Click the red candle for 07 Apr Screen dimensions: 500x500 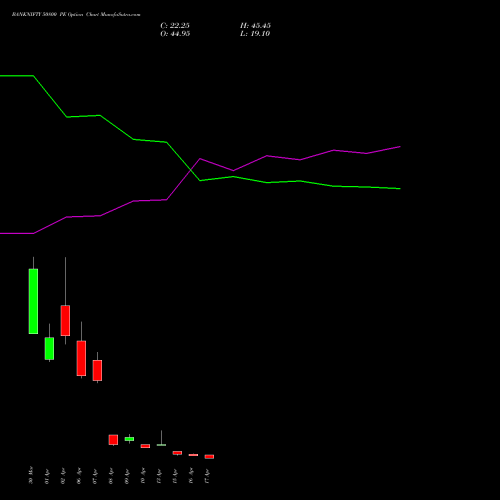point(97,370)
